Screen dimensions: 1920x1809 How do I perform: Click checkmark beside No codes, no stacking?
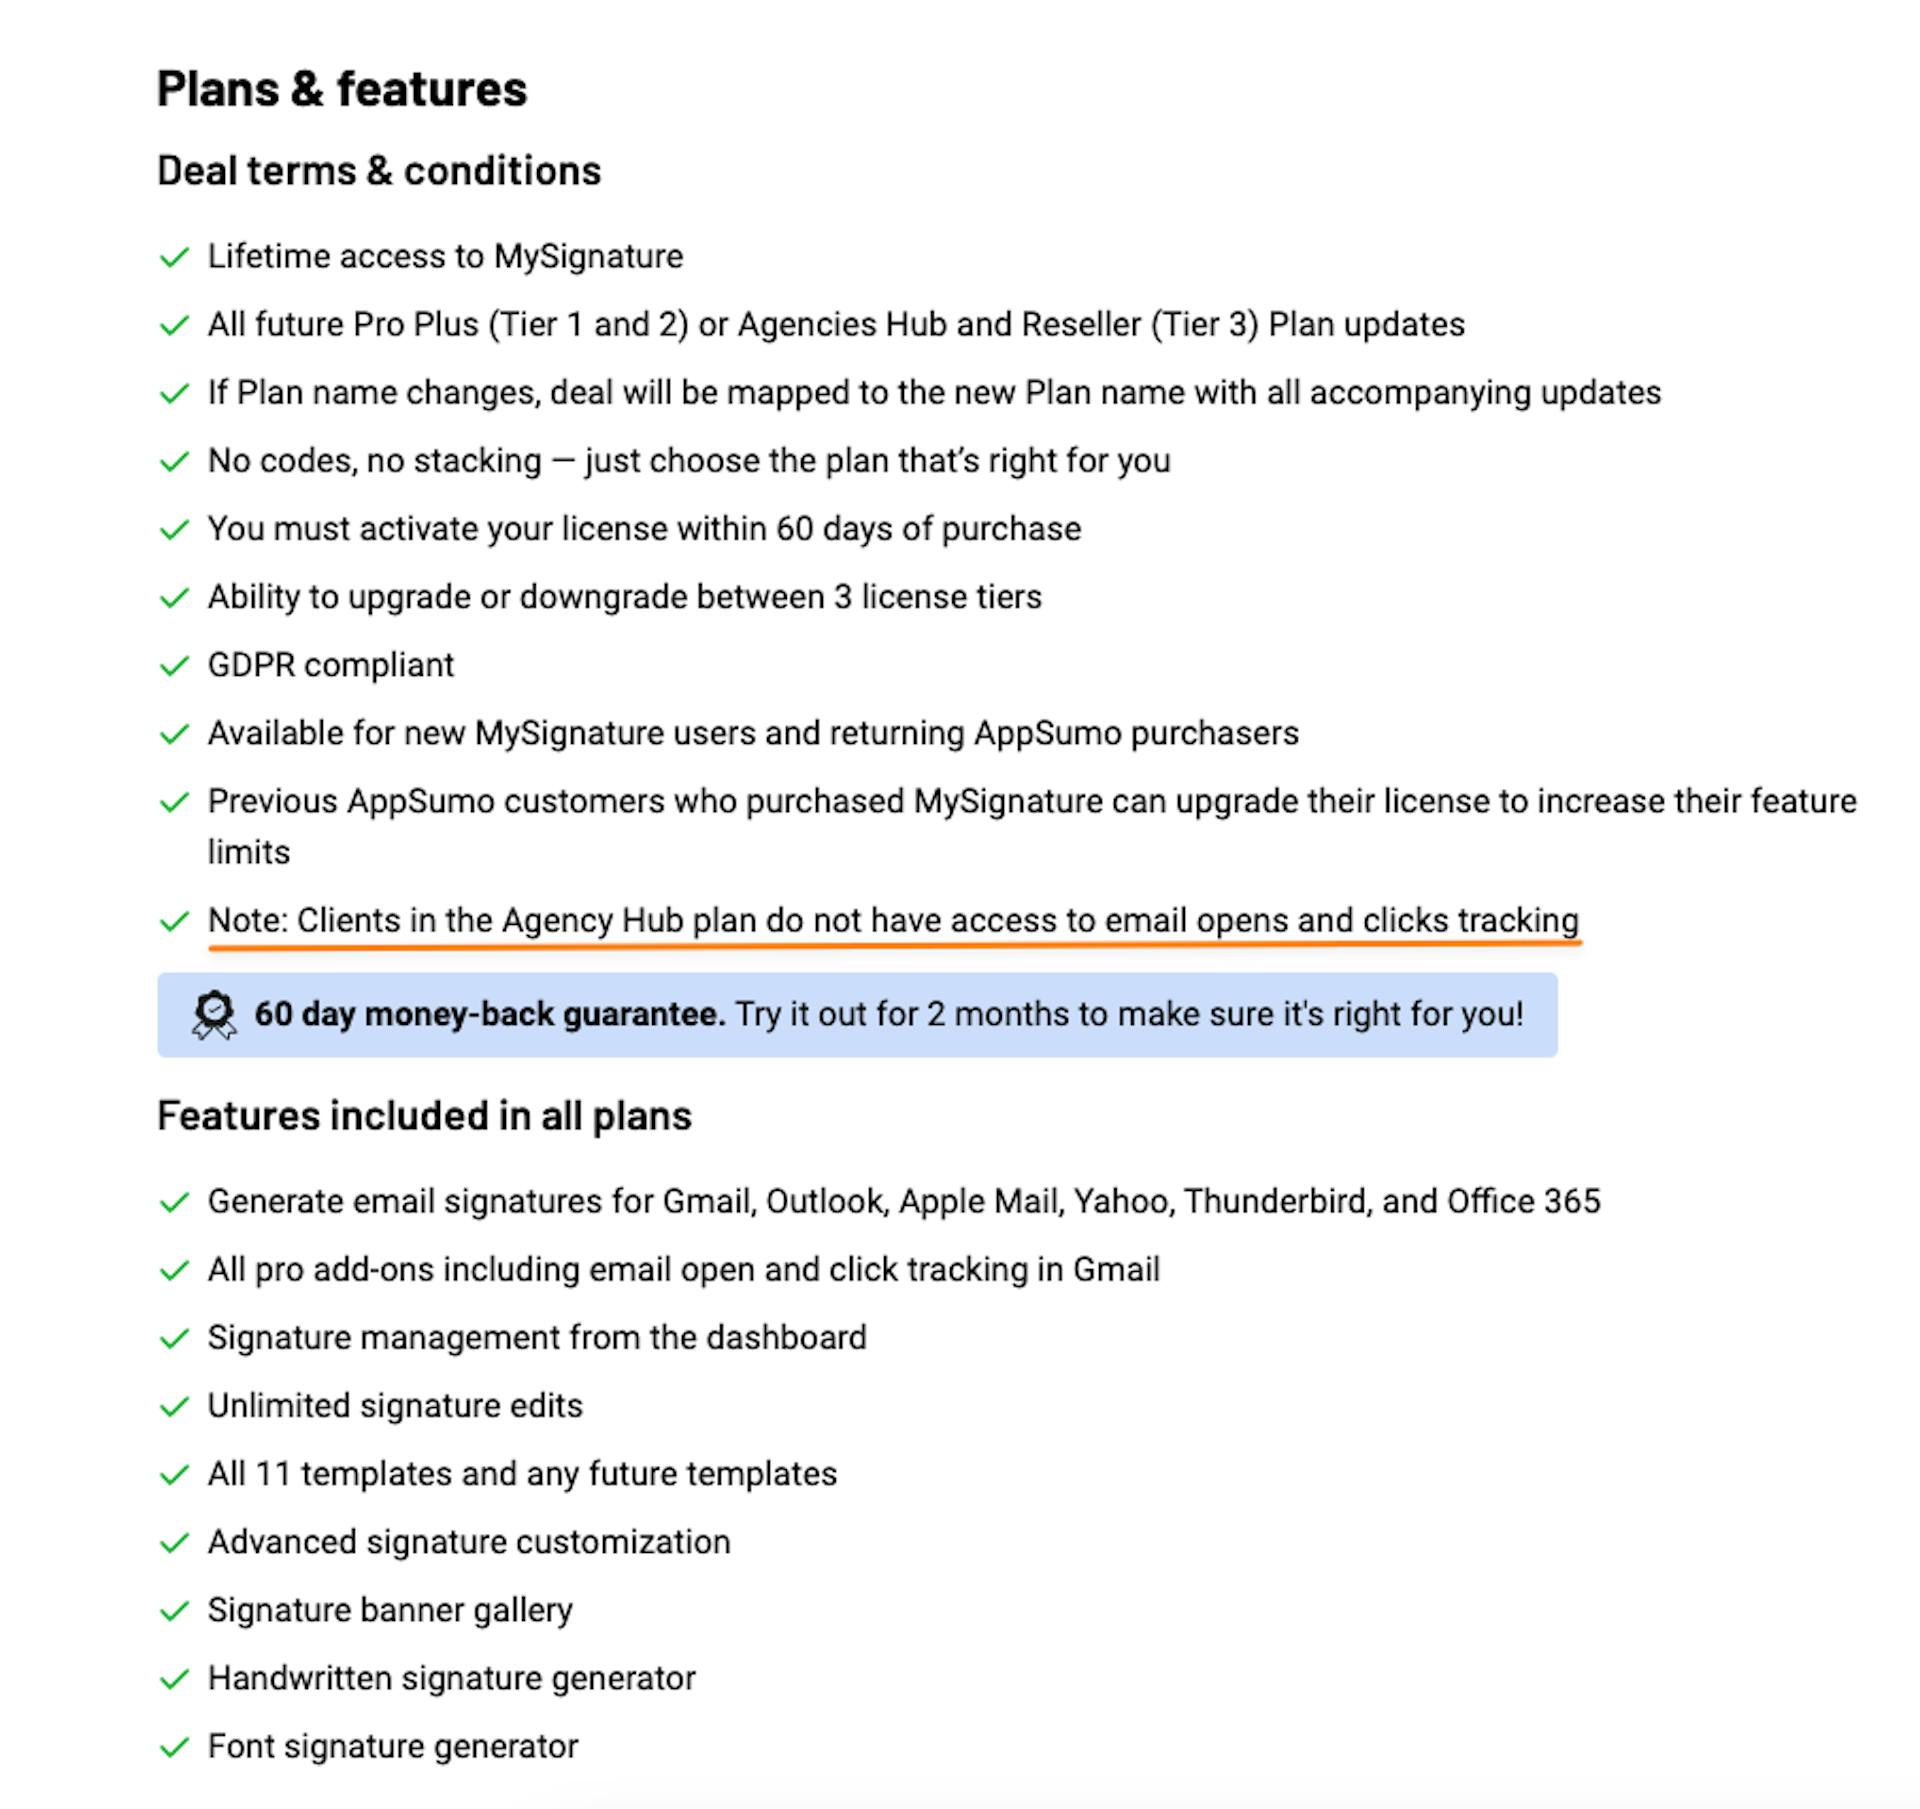click(x=175, y=462)
